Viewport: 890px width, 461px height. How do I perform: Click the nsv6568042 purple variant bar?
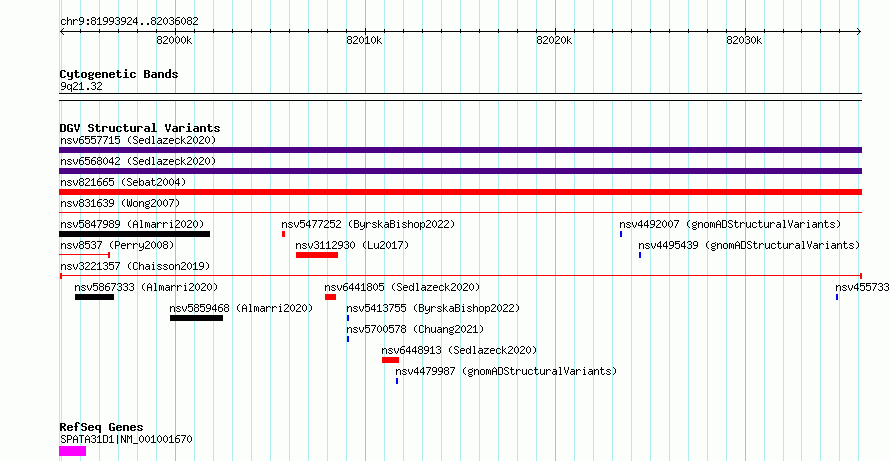coord(460,171)
